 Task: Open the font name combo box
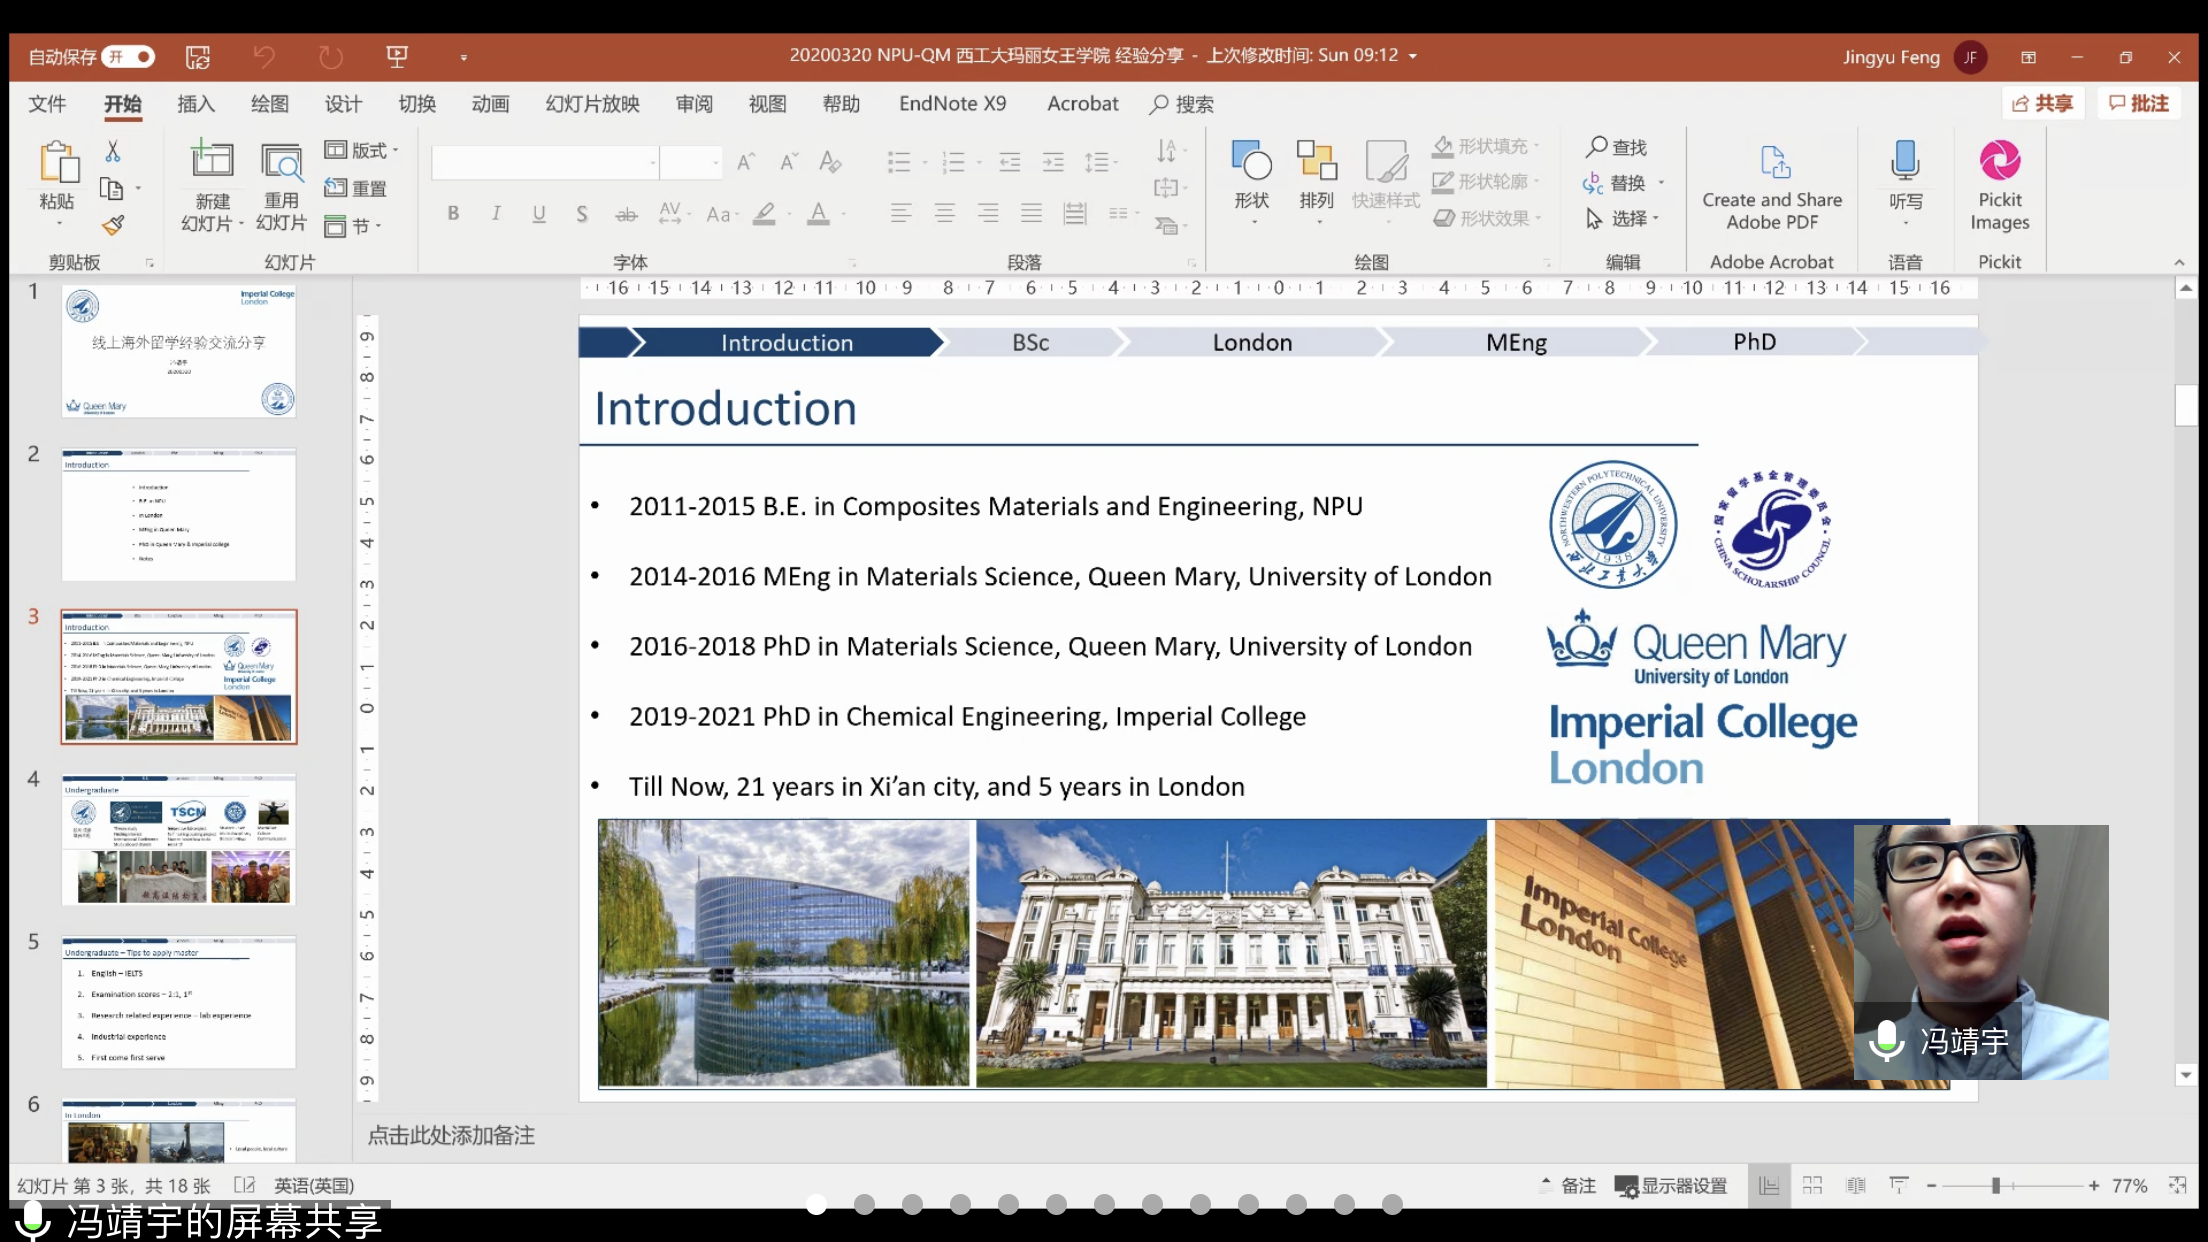pos(546,162)
